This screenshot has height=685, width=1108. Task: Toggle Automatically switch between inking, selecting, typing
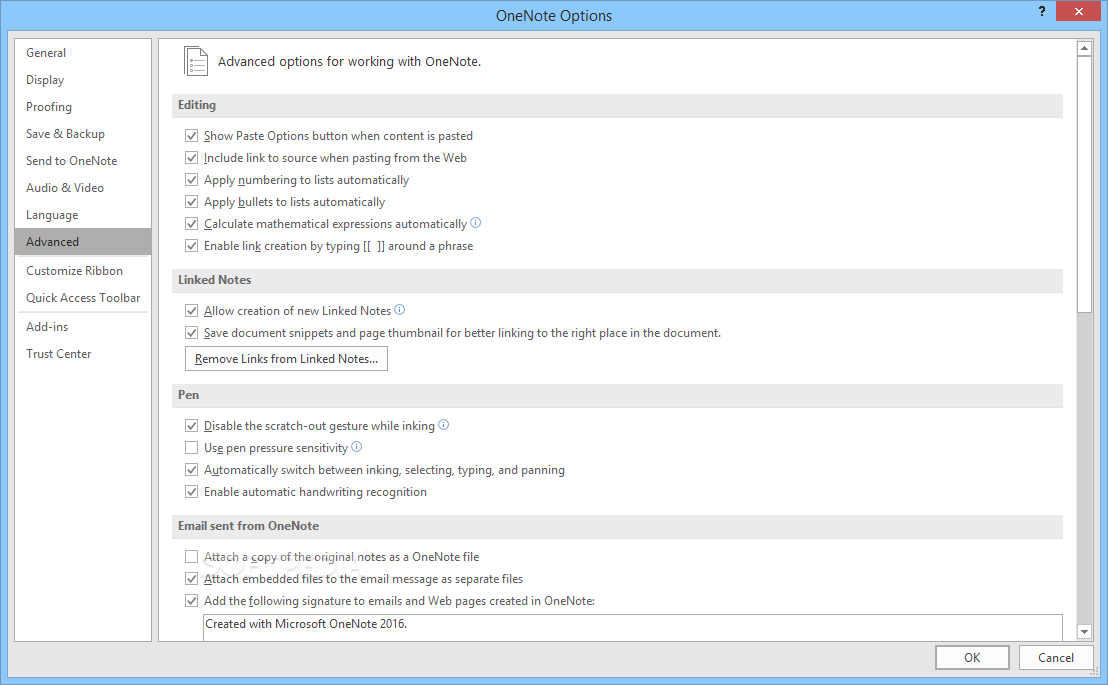point(191,470)
